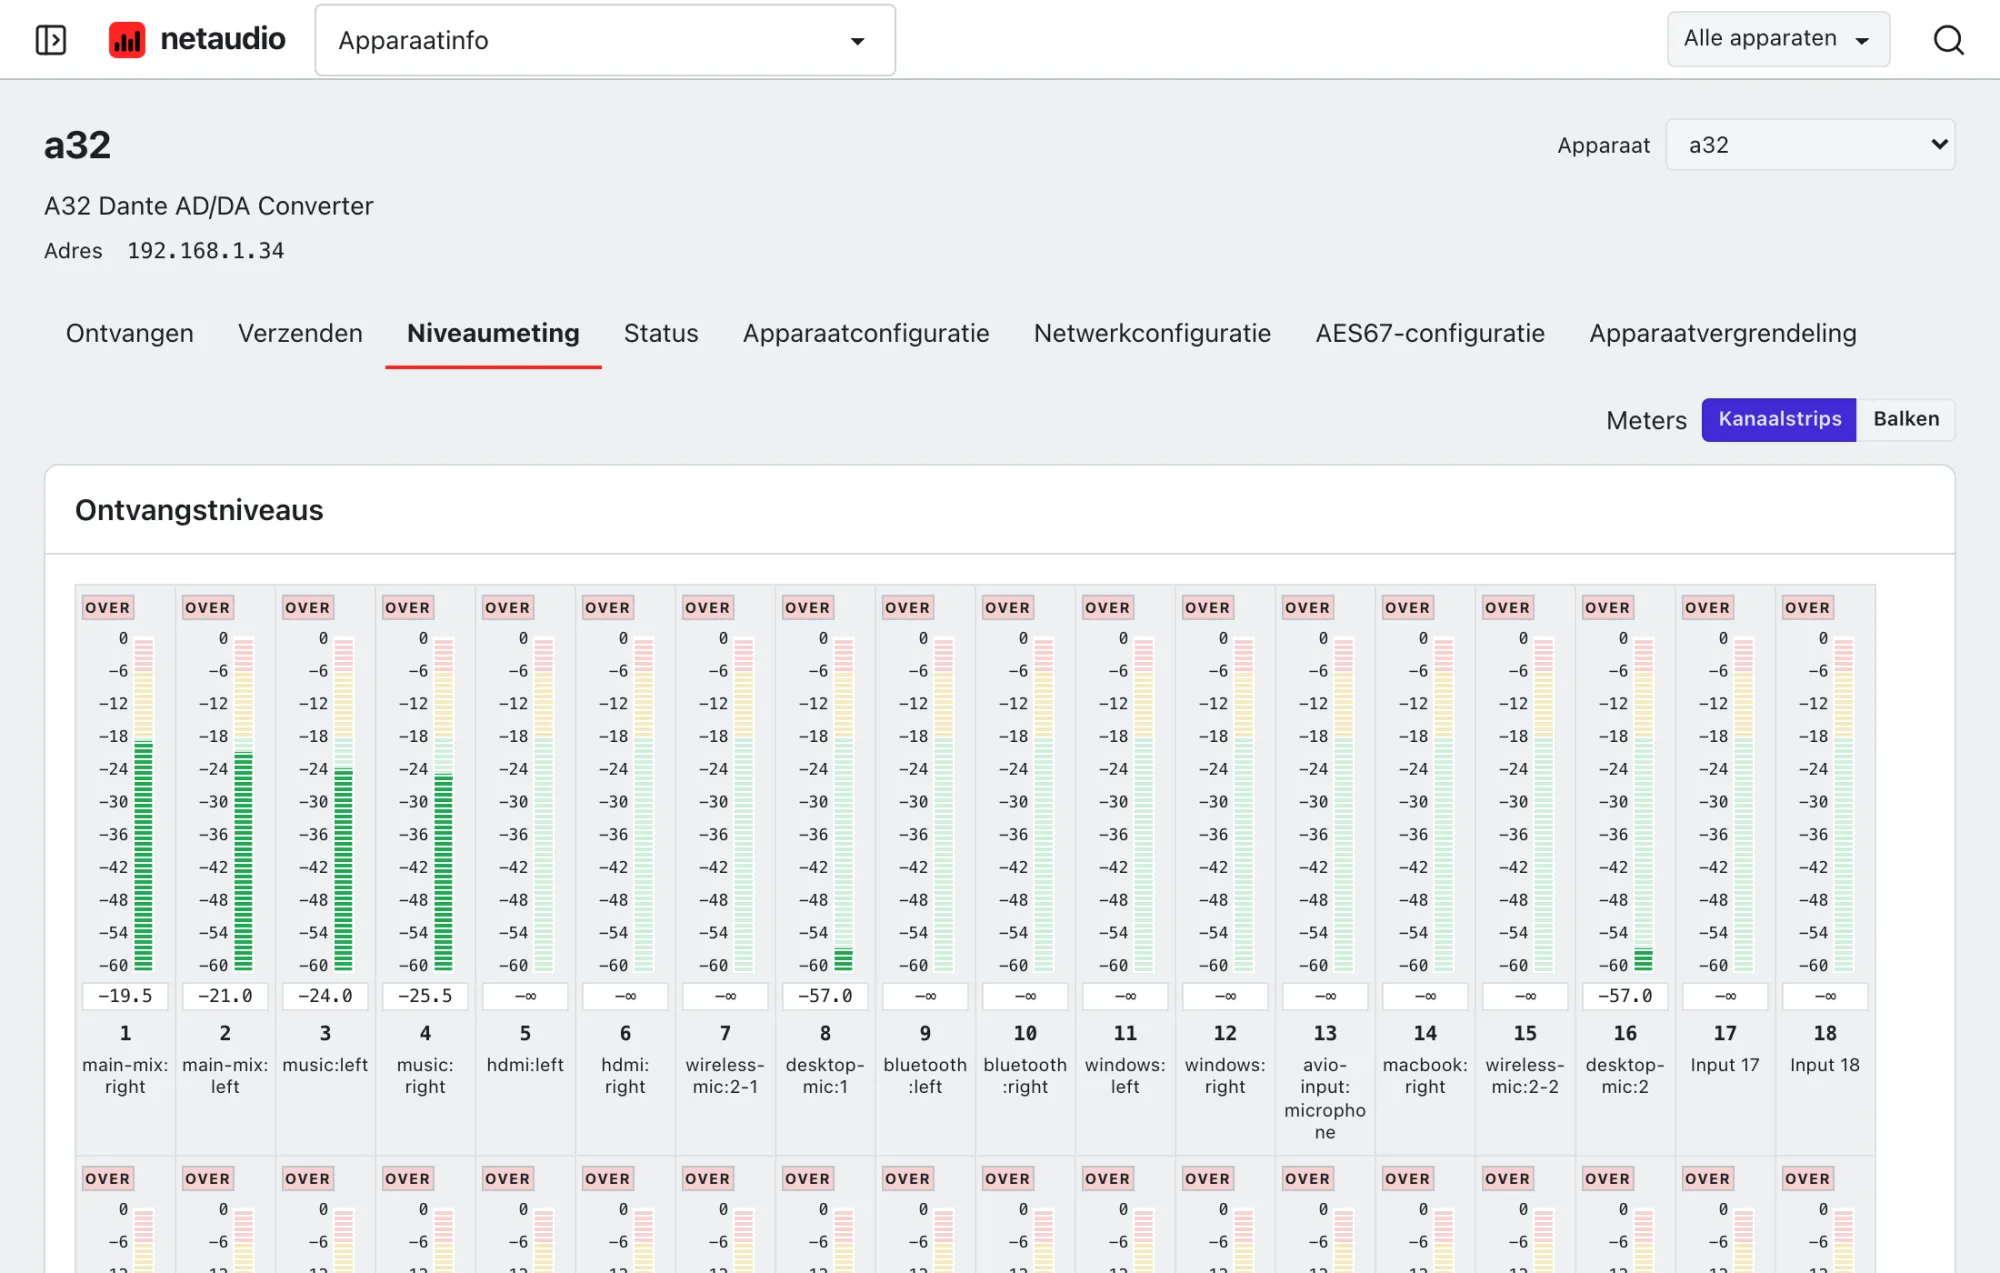Click OVER indicator on channel 8
The height and width of the screenshot is (1273, 2000).
(808, 607)
